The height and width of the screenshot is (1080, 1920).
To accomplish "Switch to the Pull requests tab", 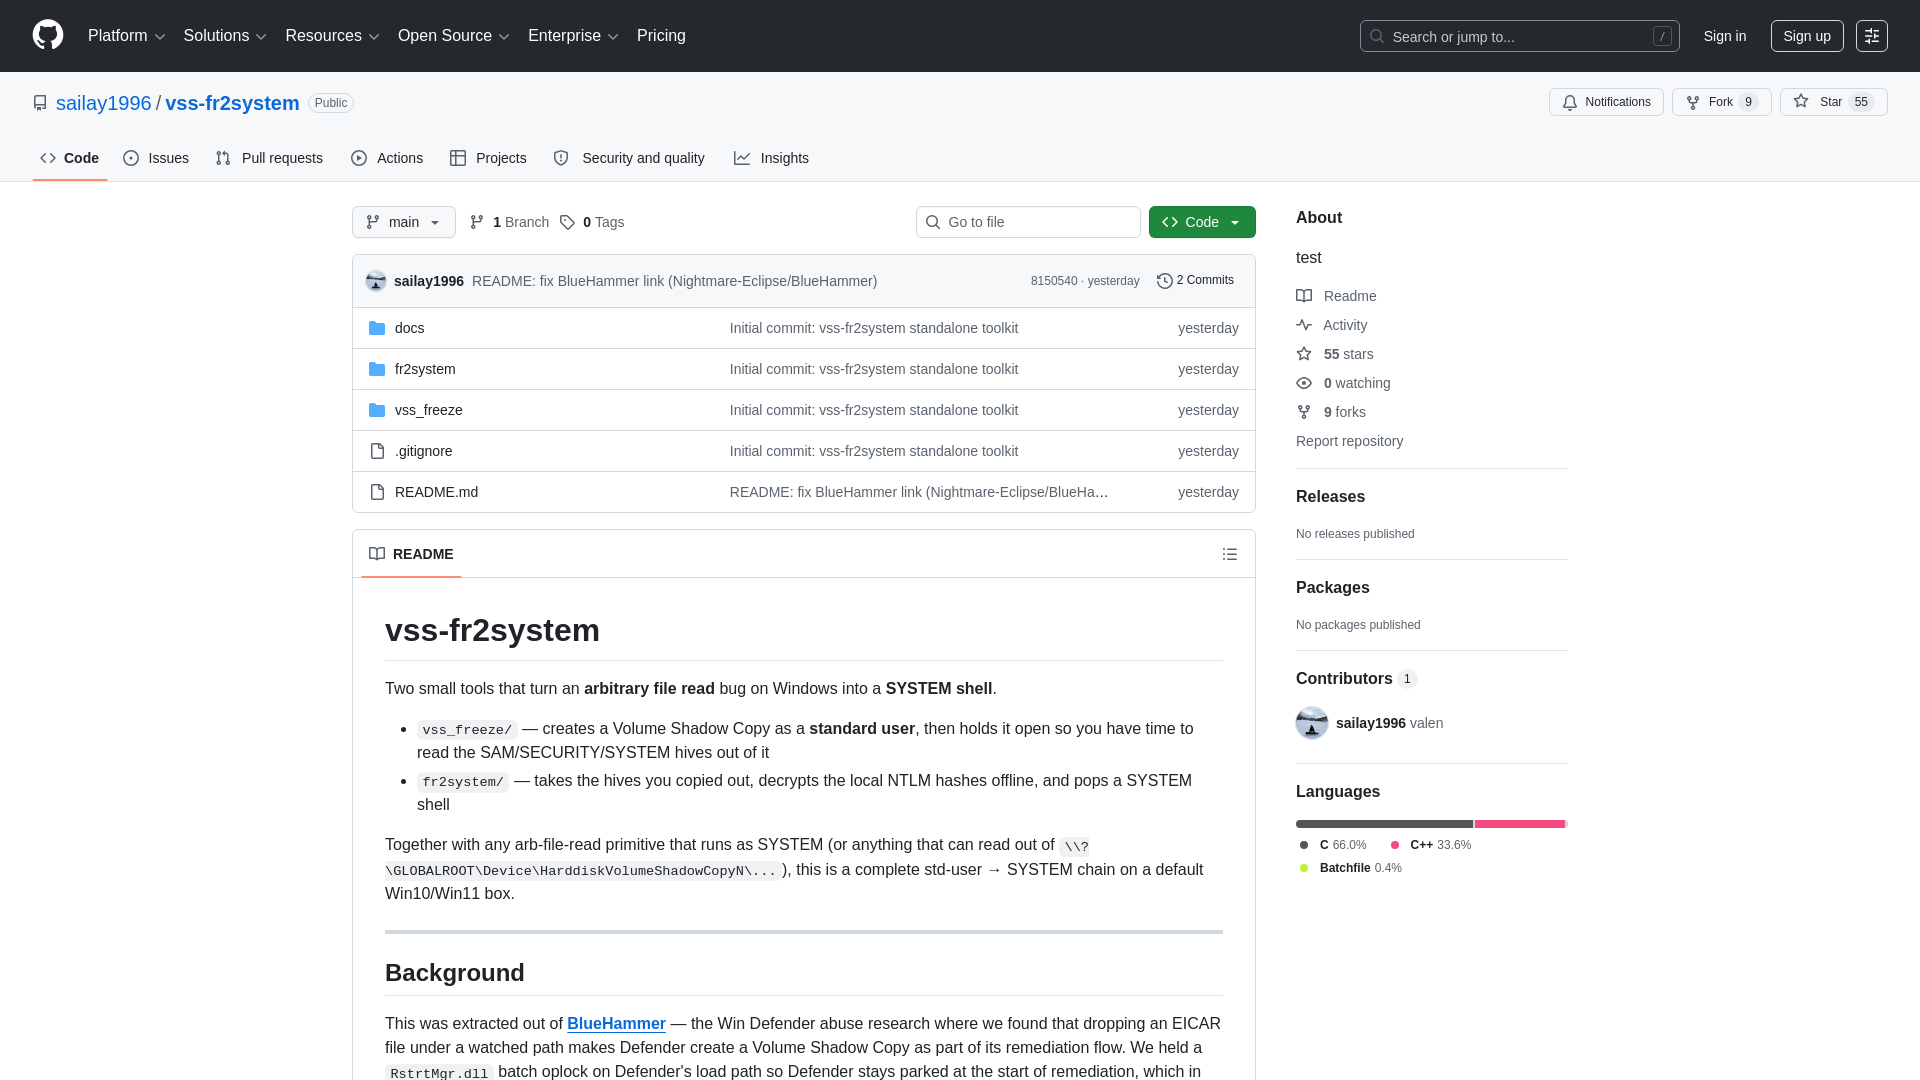I will [x=269, y=158].
